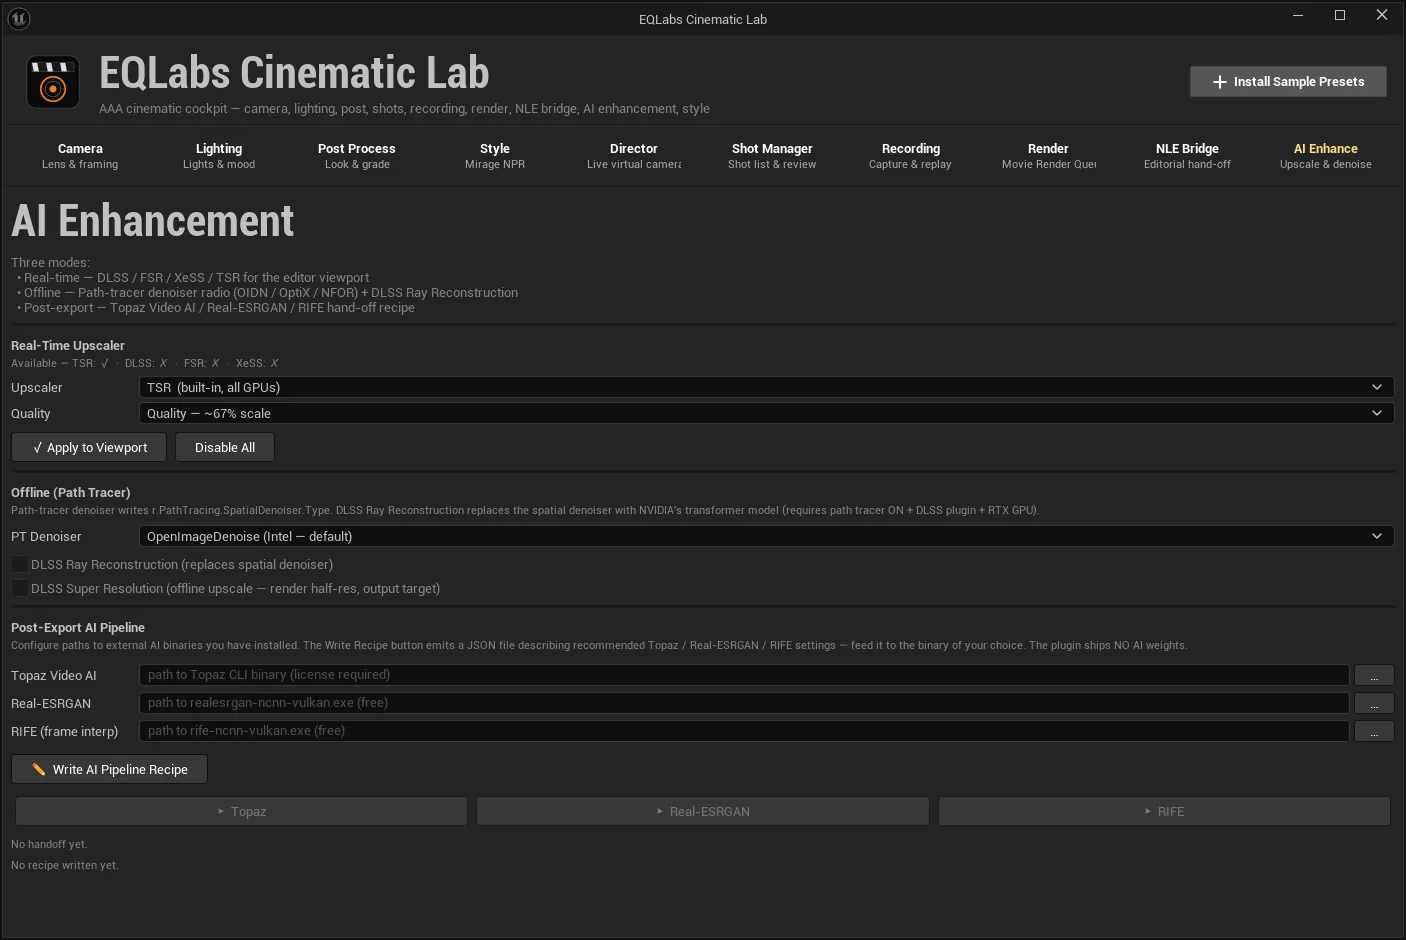The image size is (1406, 940).
Task: Enable DLSS Ray Reconstruction checkbox
Action: (x=19, y=565)
